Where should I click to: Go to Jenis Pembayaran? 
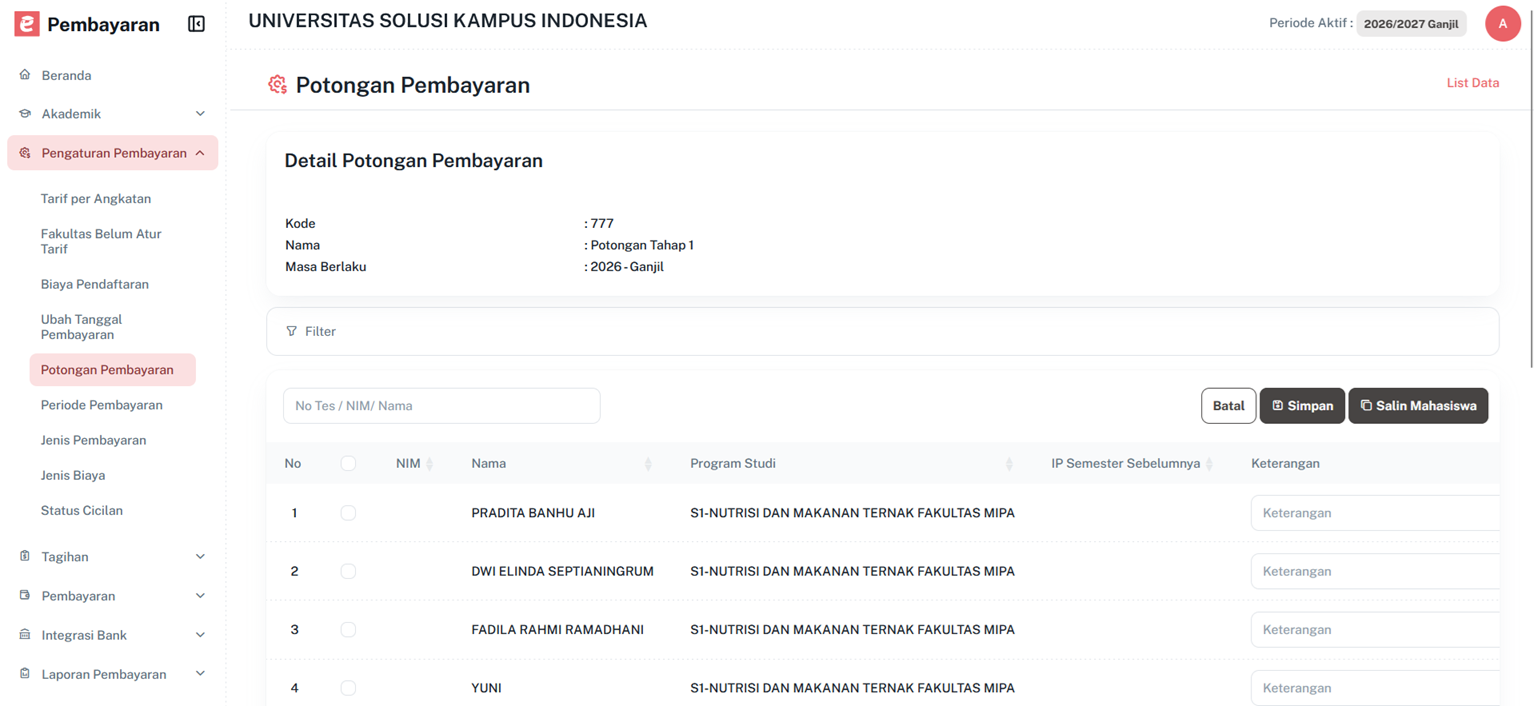94,440
